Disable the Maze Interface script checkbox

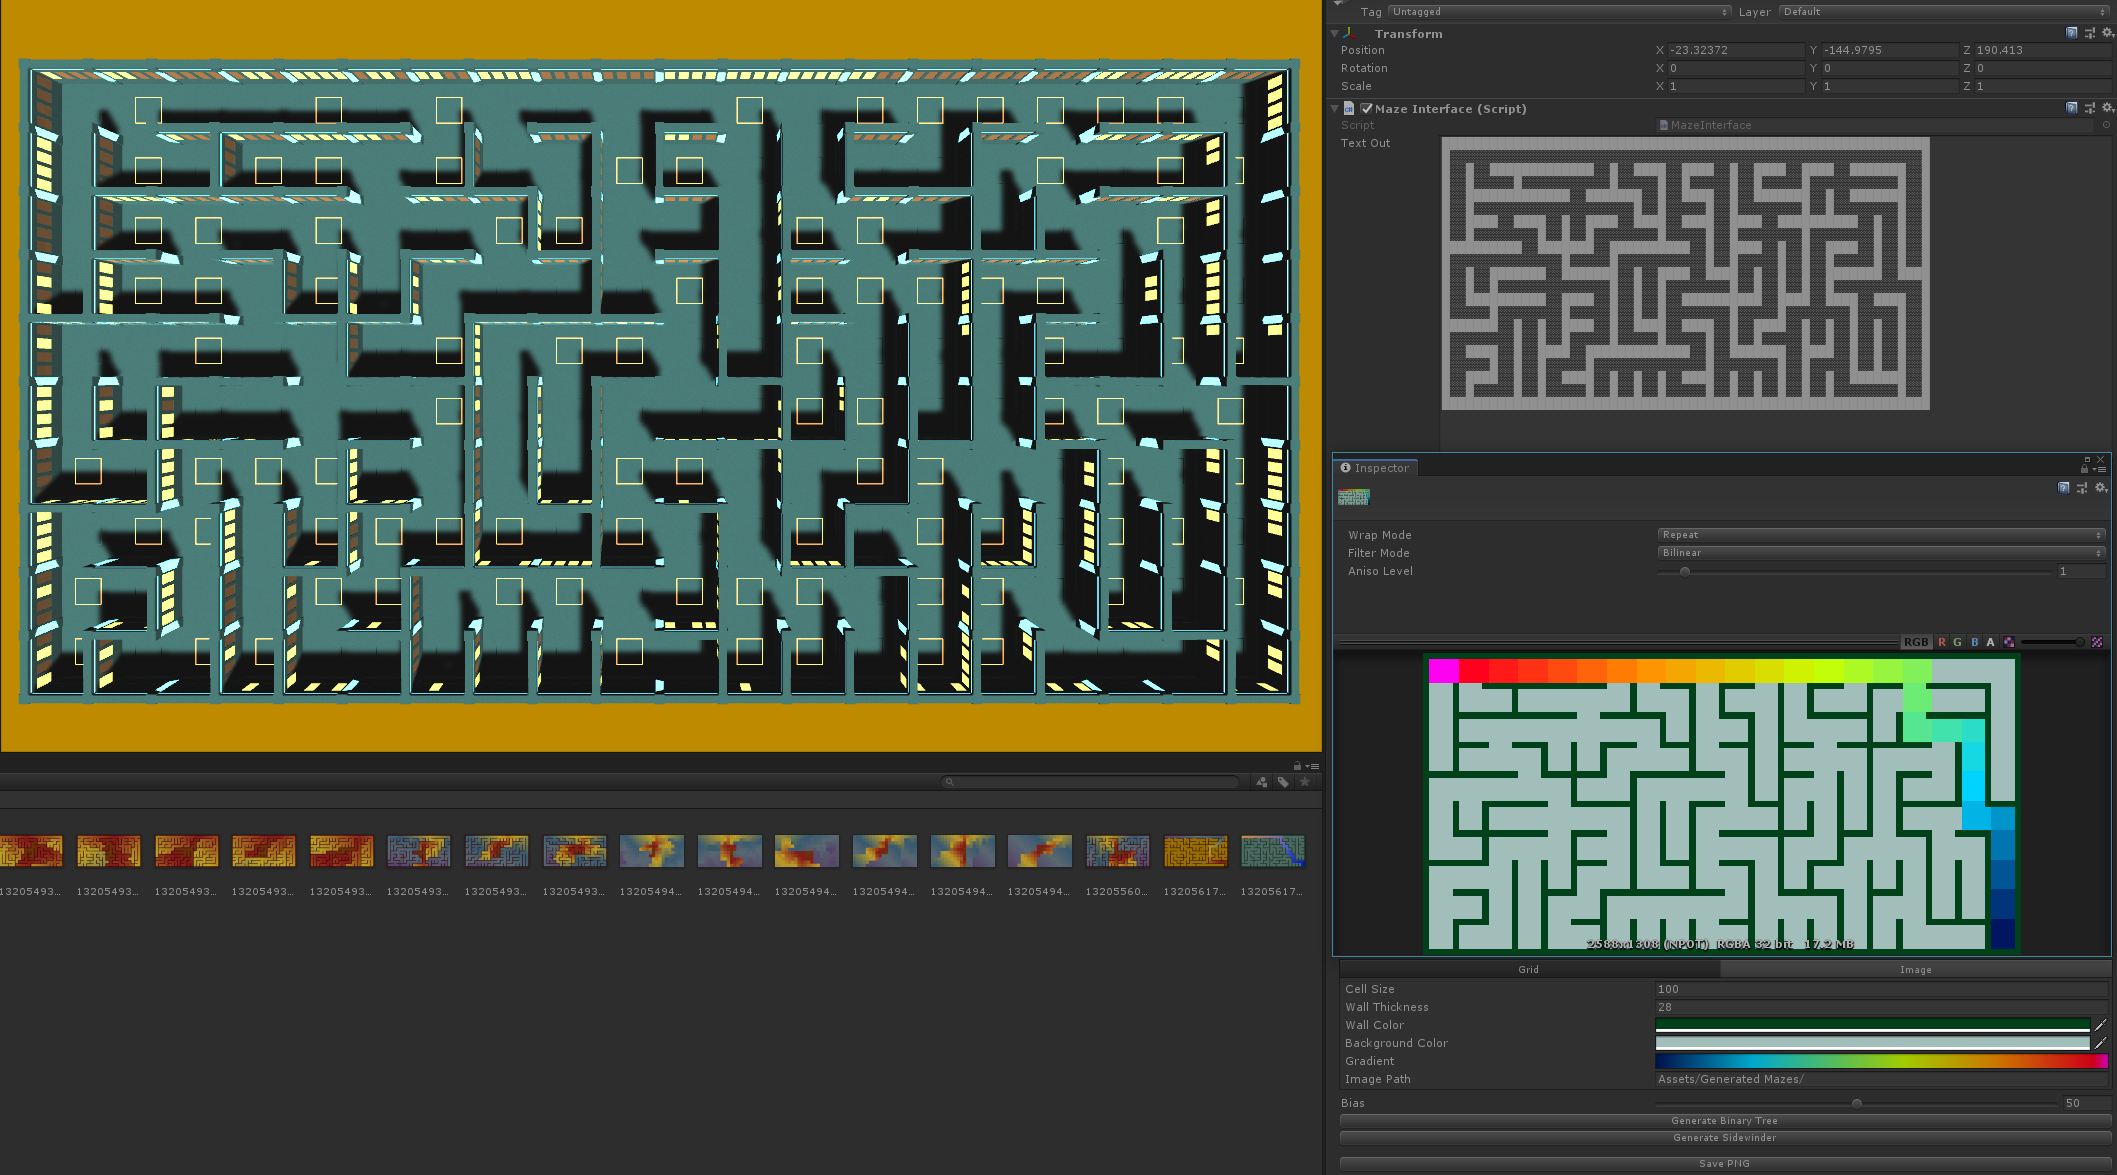[1366, 108]
